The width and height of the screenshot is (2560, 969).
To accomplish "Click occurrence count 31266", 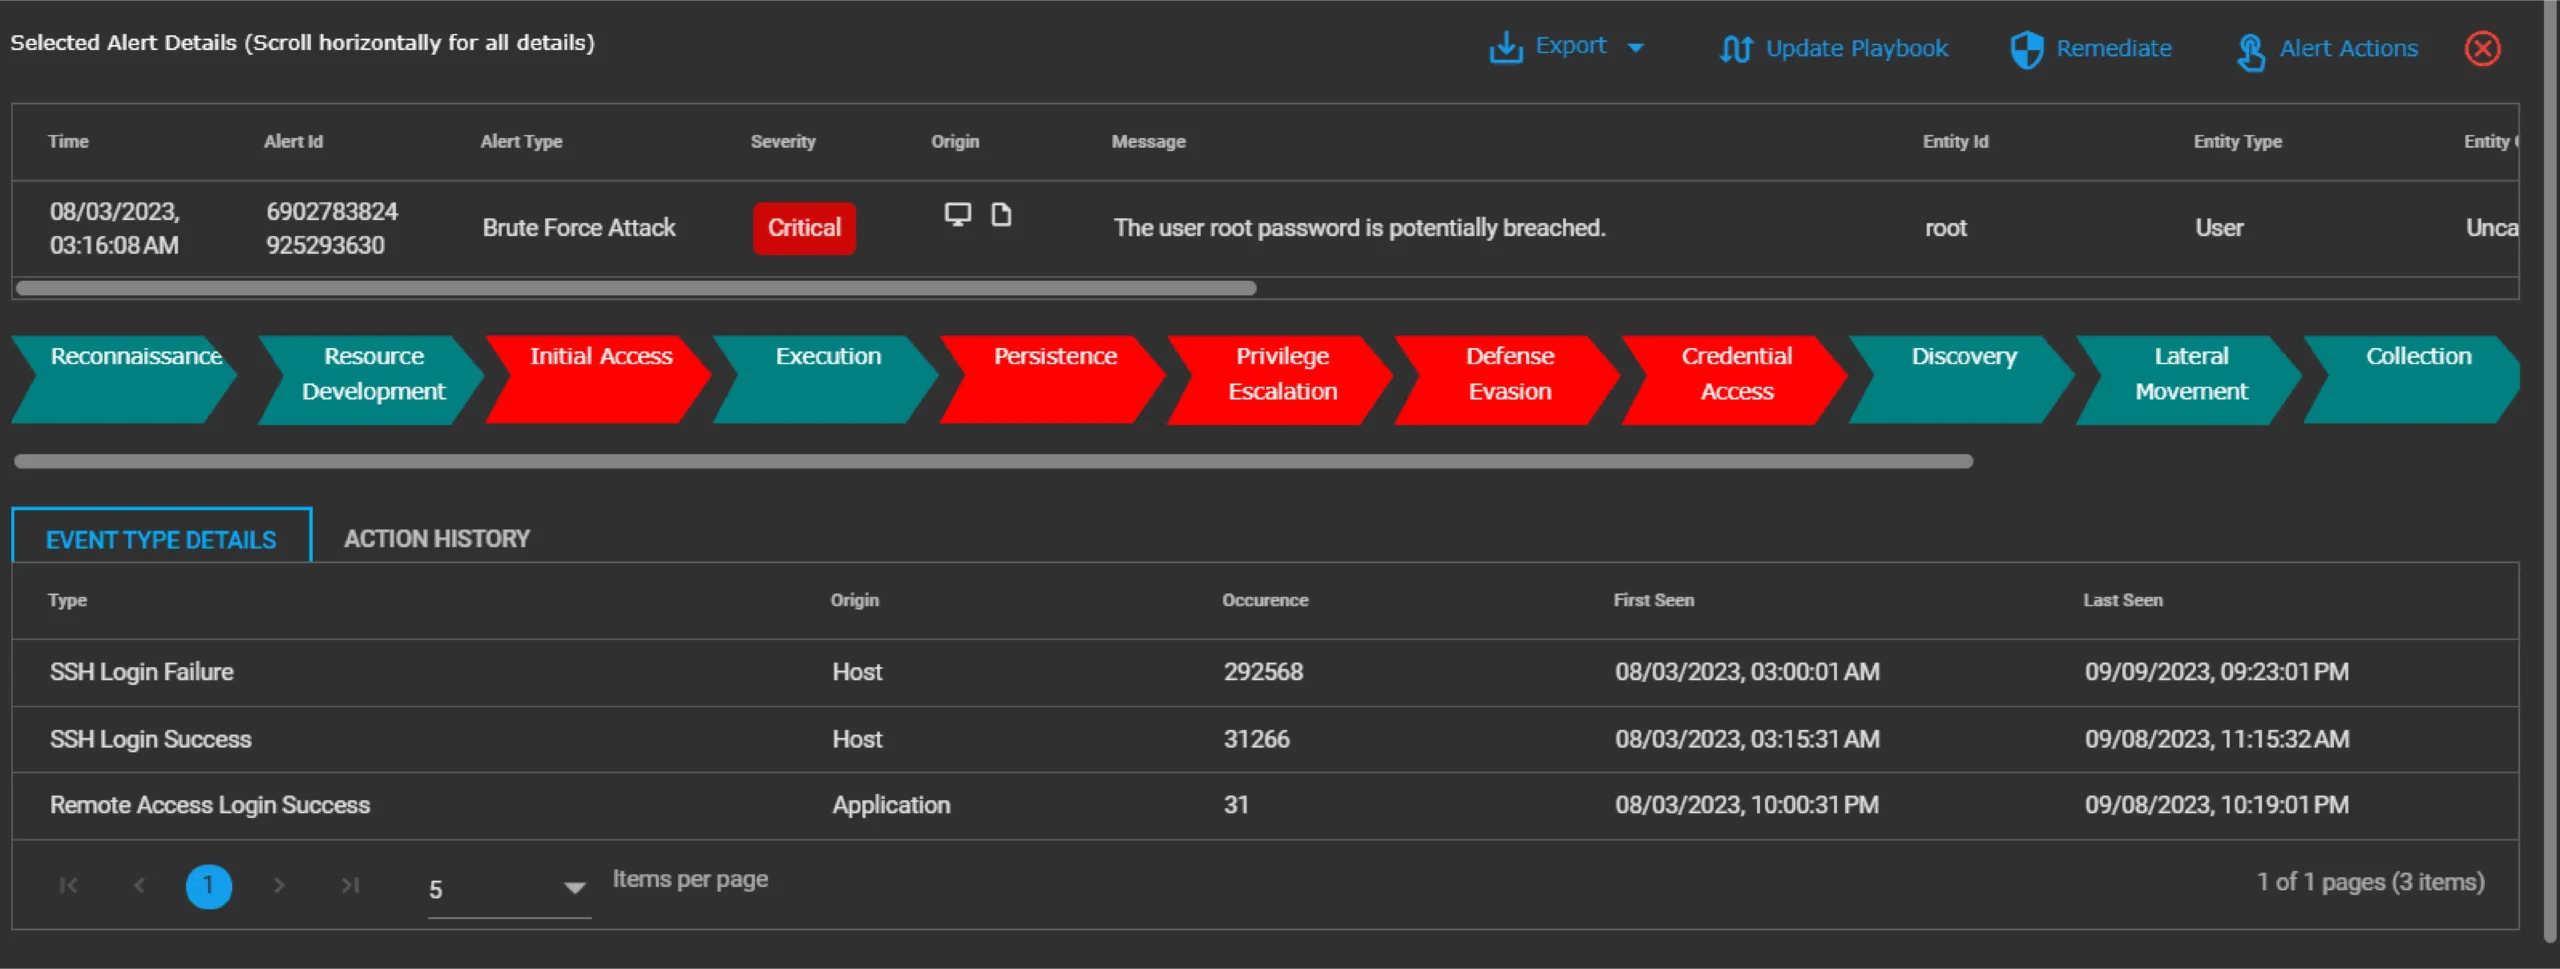I will click(x=1256, y=739).
